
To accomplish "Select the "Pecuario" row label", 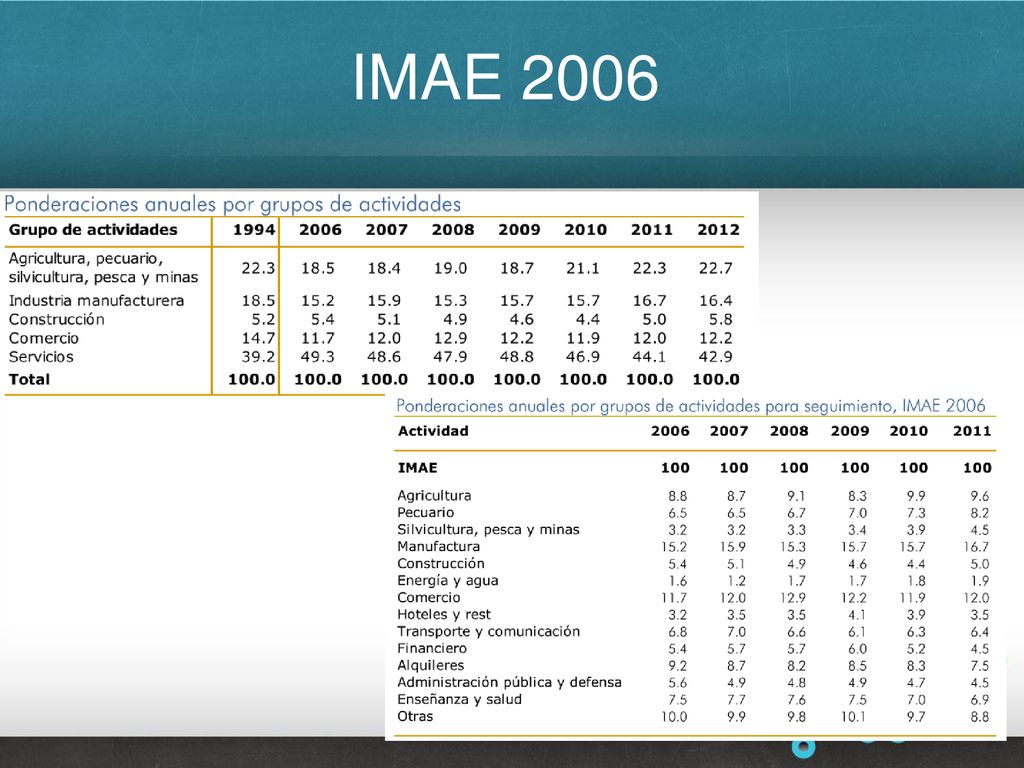I will pos(425,513).
